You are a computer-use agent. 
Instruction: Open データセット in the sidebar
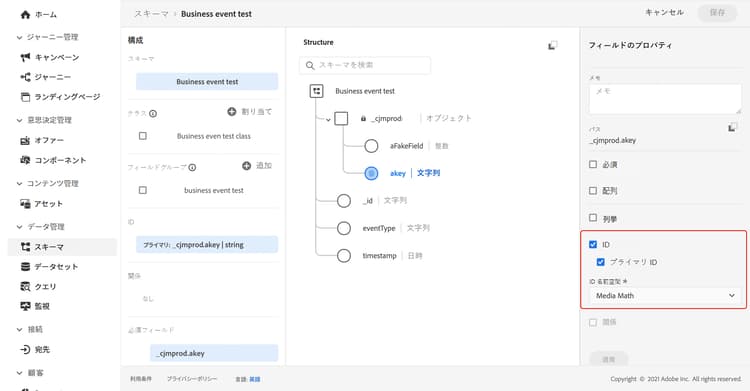[49, 267]
